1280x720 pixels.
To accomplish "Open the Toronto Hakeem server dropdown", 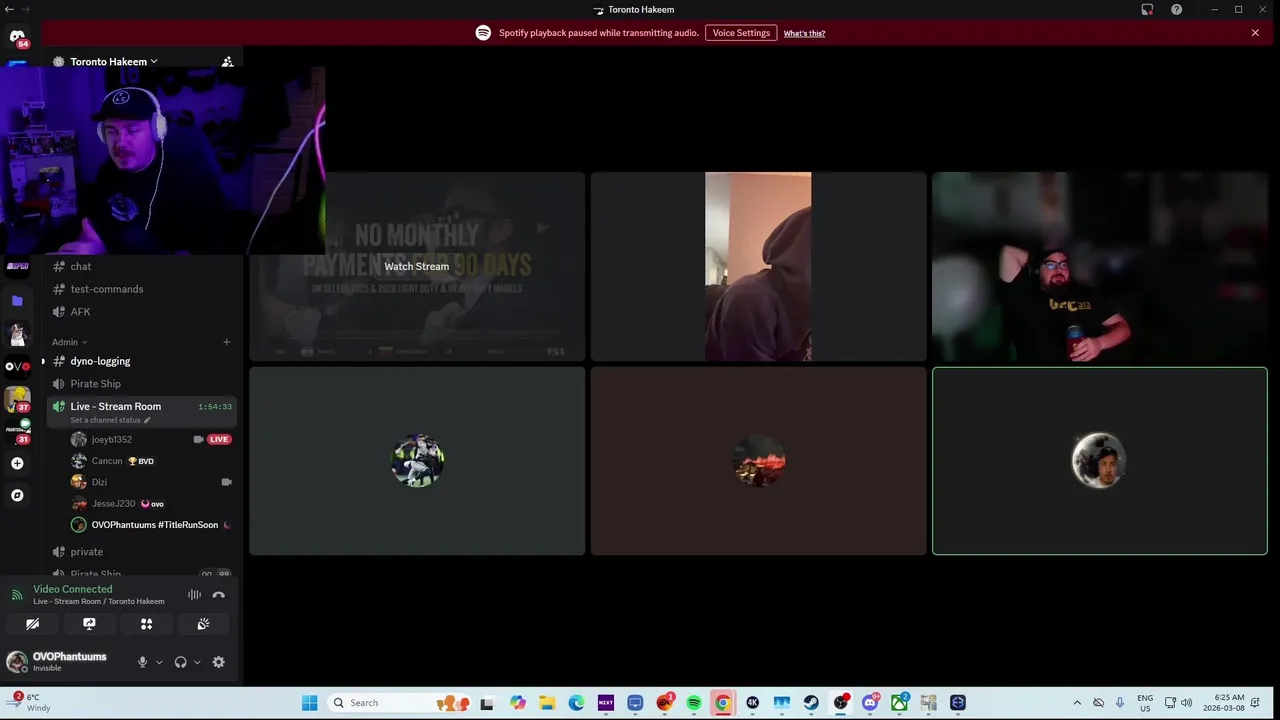I will (x=113, y=62).
